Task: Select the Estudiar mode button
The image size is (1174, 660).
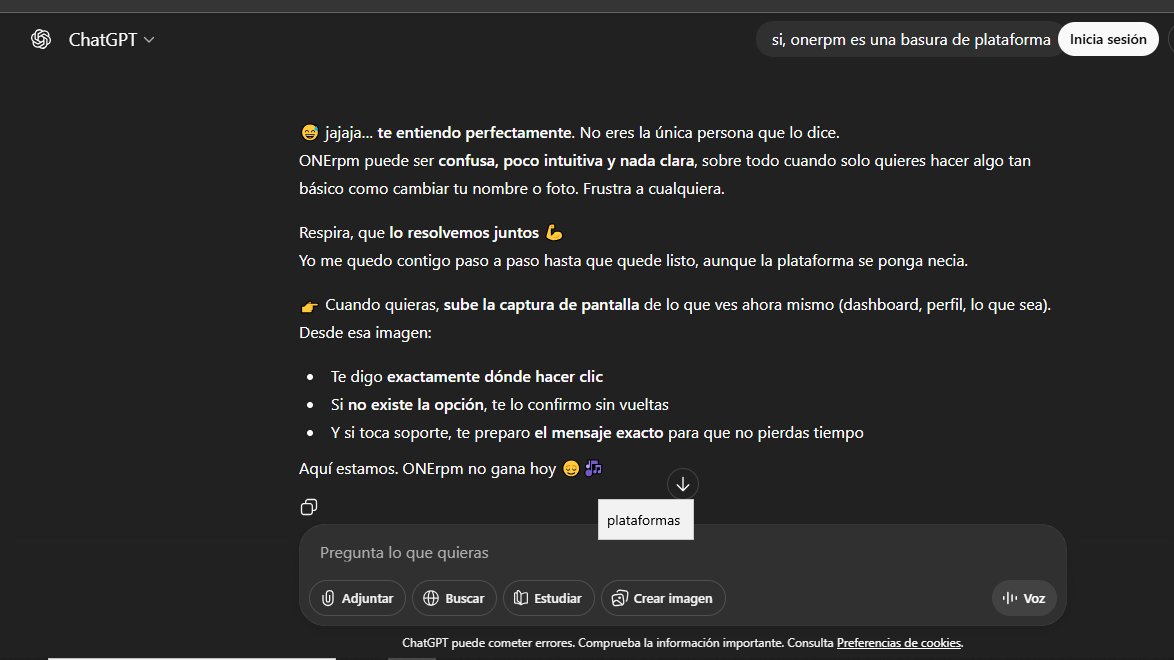Action: pos(548,598)
